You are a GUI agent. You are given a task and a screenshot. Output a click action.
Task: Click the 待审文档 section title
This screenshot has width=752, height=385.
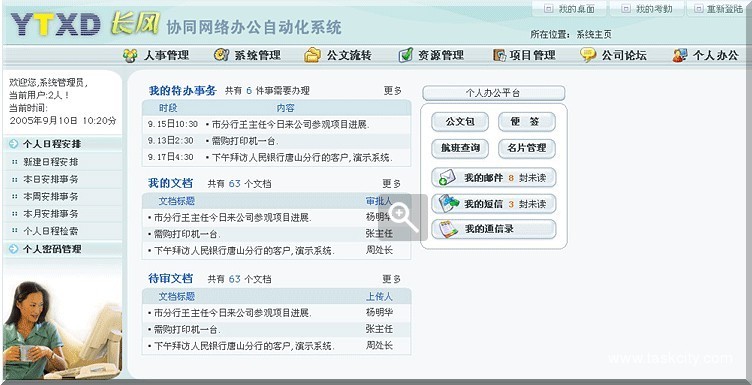170,278
